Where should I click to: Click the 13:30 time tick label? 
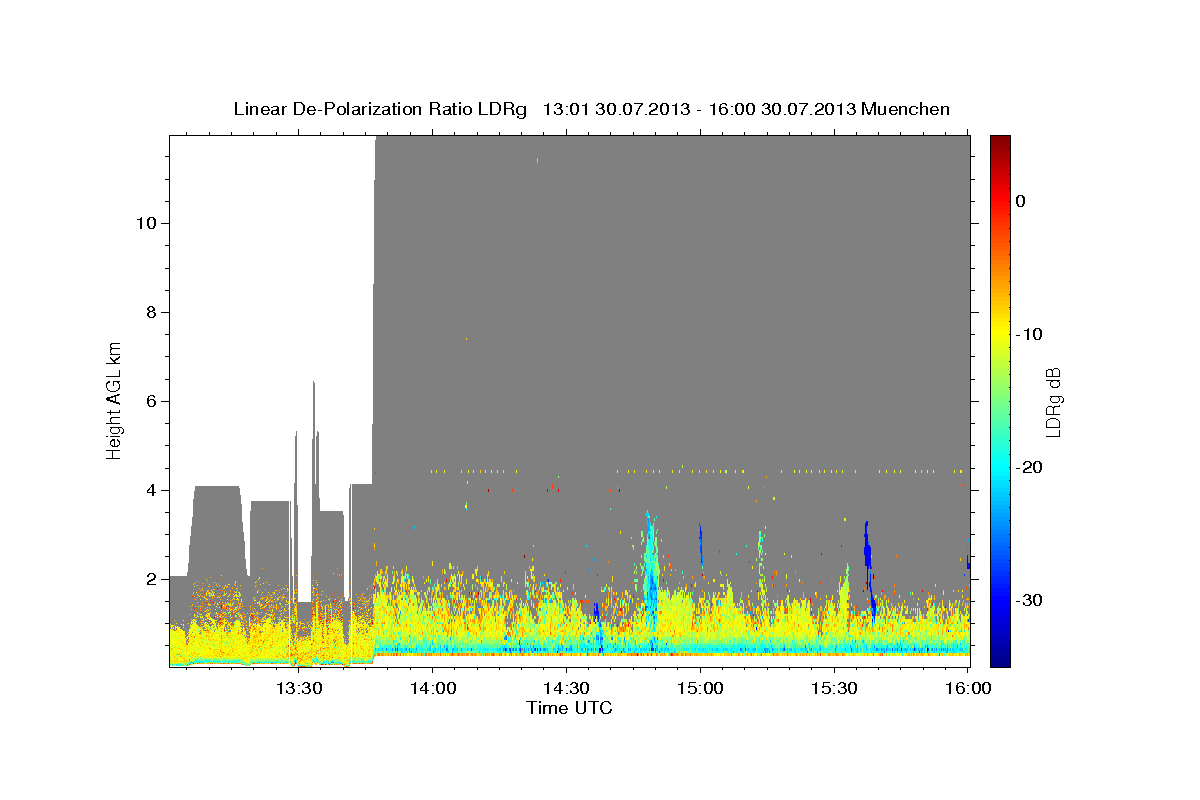pos(298,688)
